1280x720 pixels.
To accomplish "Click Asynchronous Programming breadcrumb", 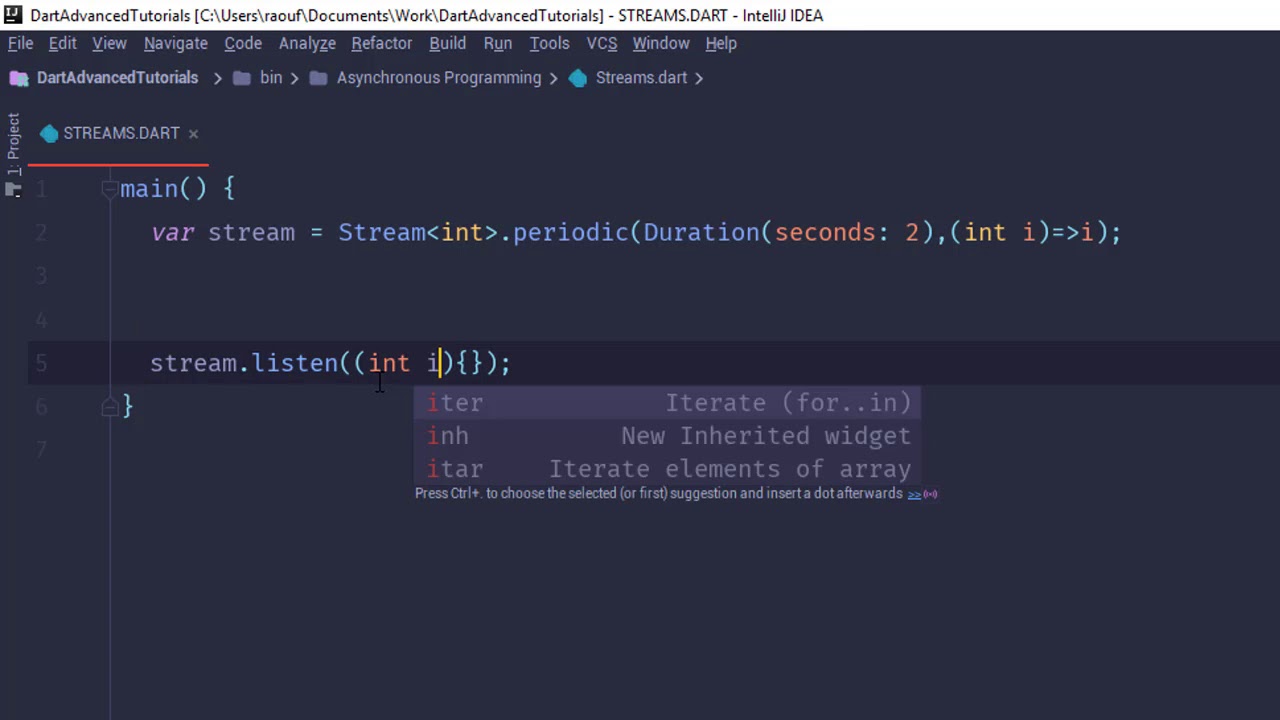I will coord(438,78).
